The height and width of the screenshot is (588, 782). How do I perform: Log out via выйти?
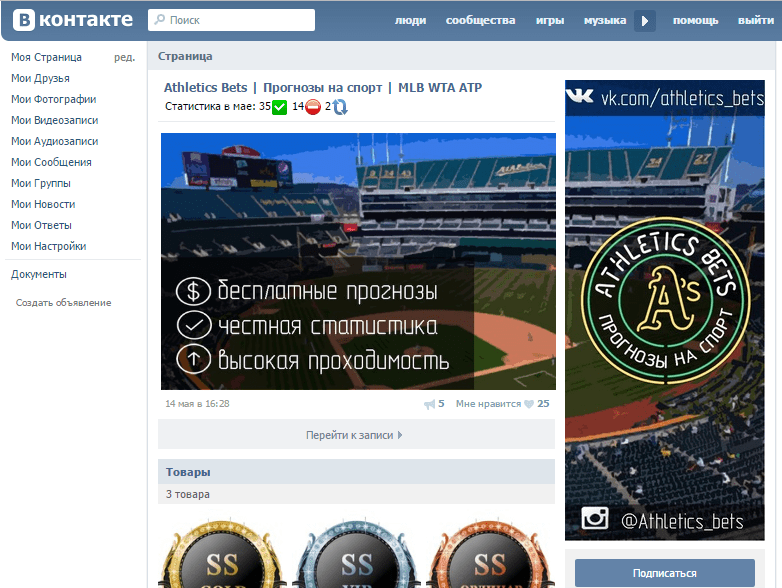[756, 20]
